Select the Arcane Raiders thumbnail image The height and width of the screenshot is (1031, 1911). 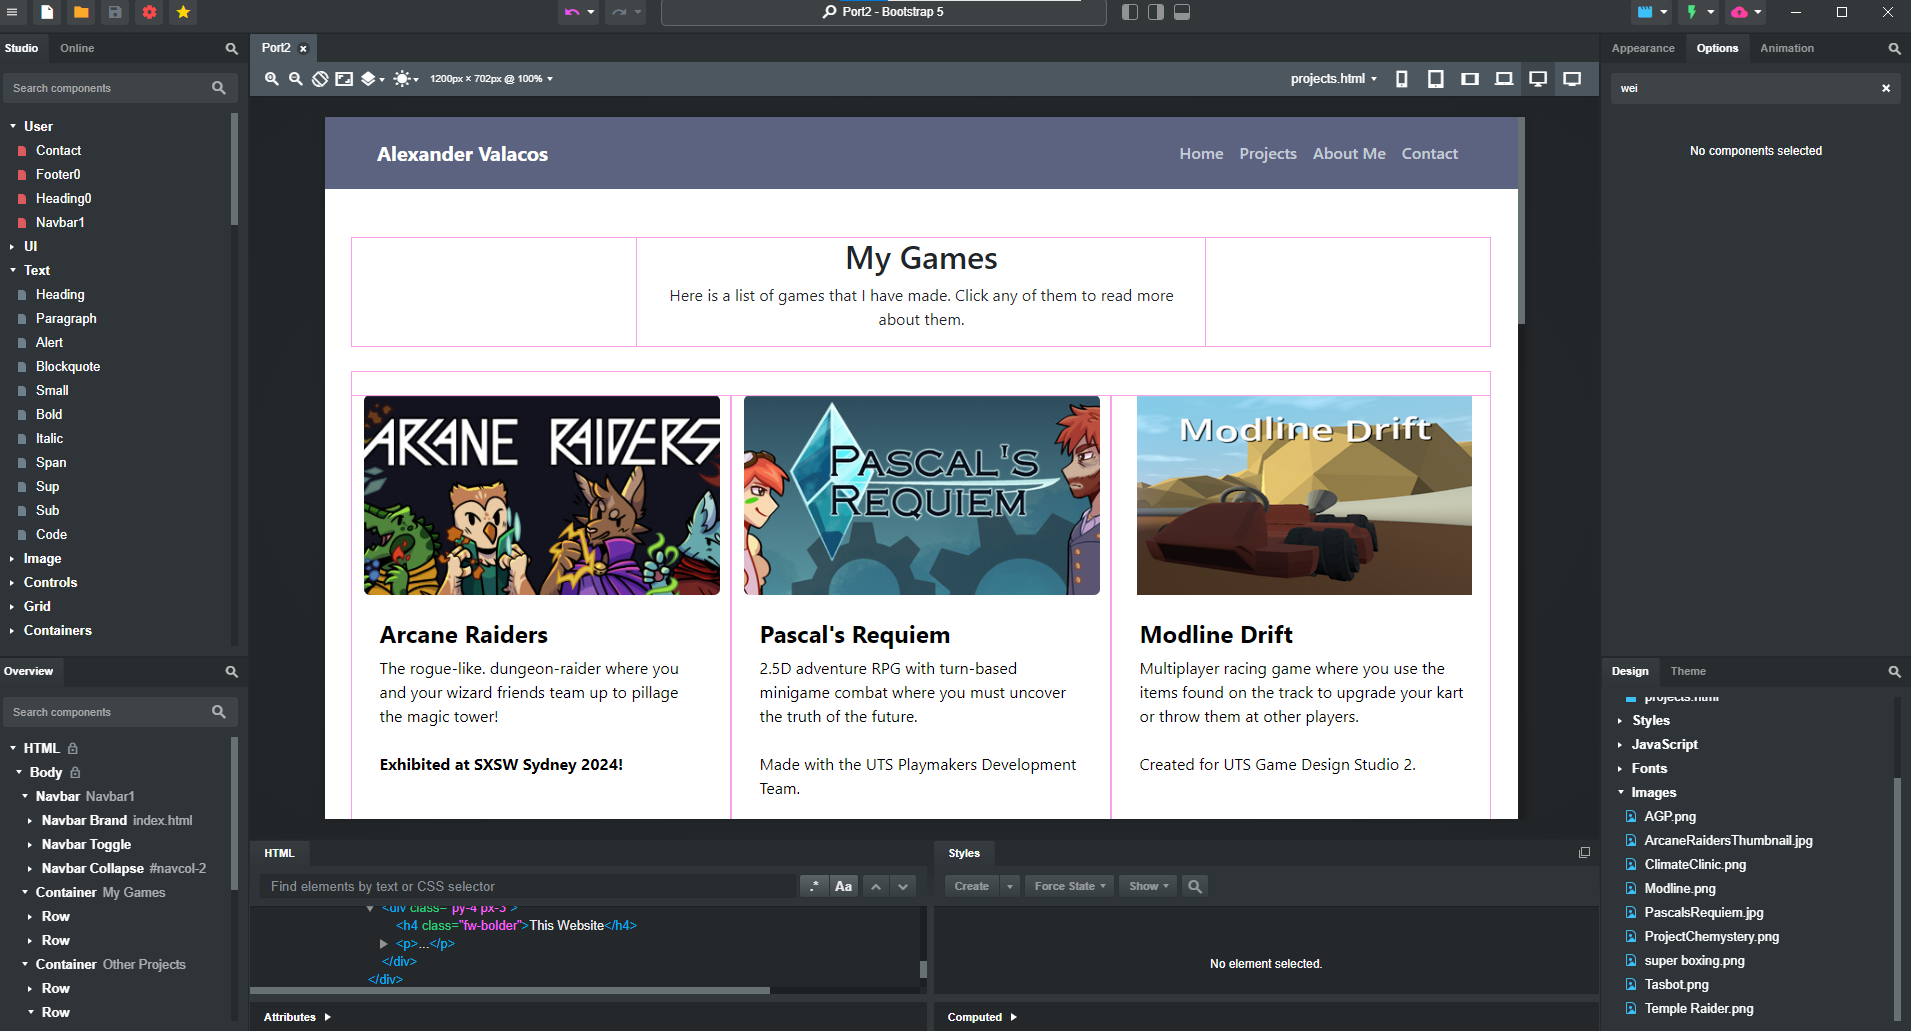click(542, 495)
